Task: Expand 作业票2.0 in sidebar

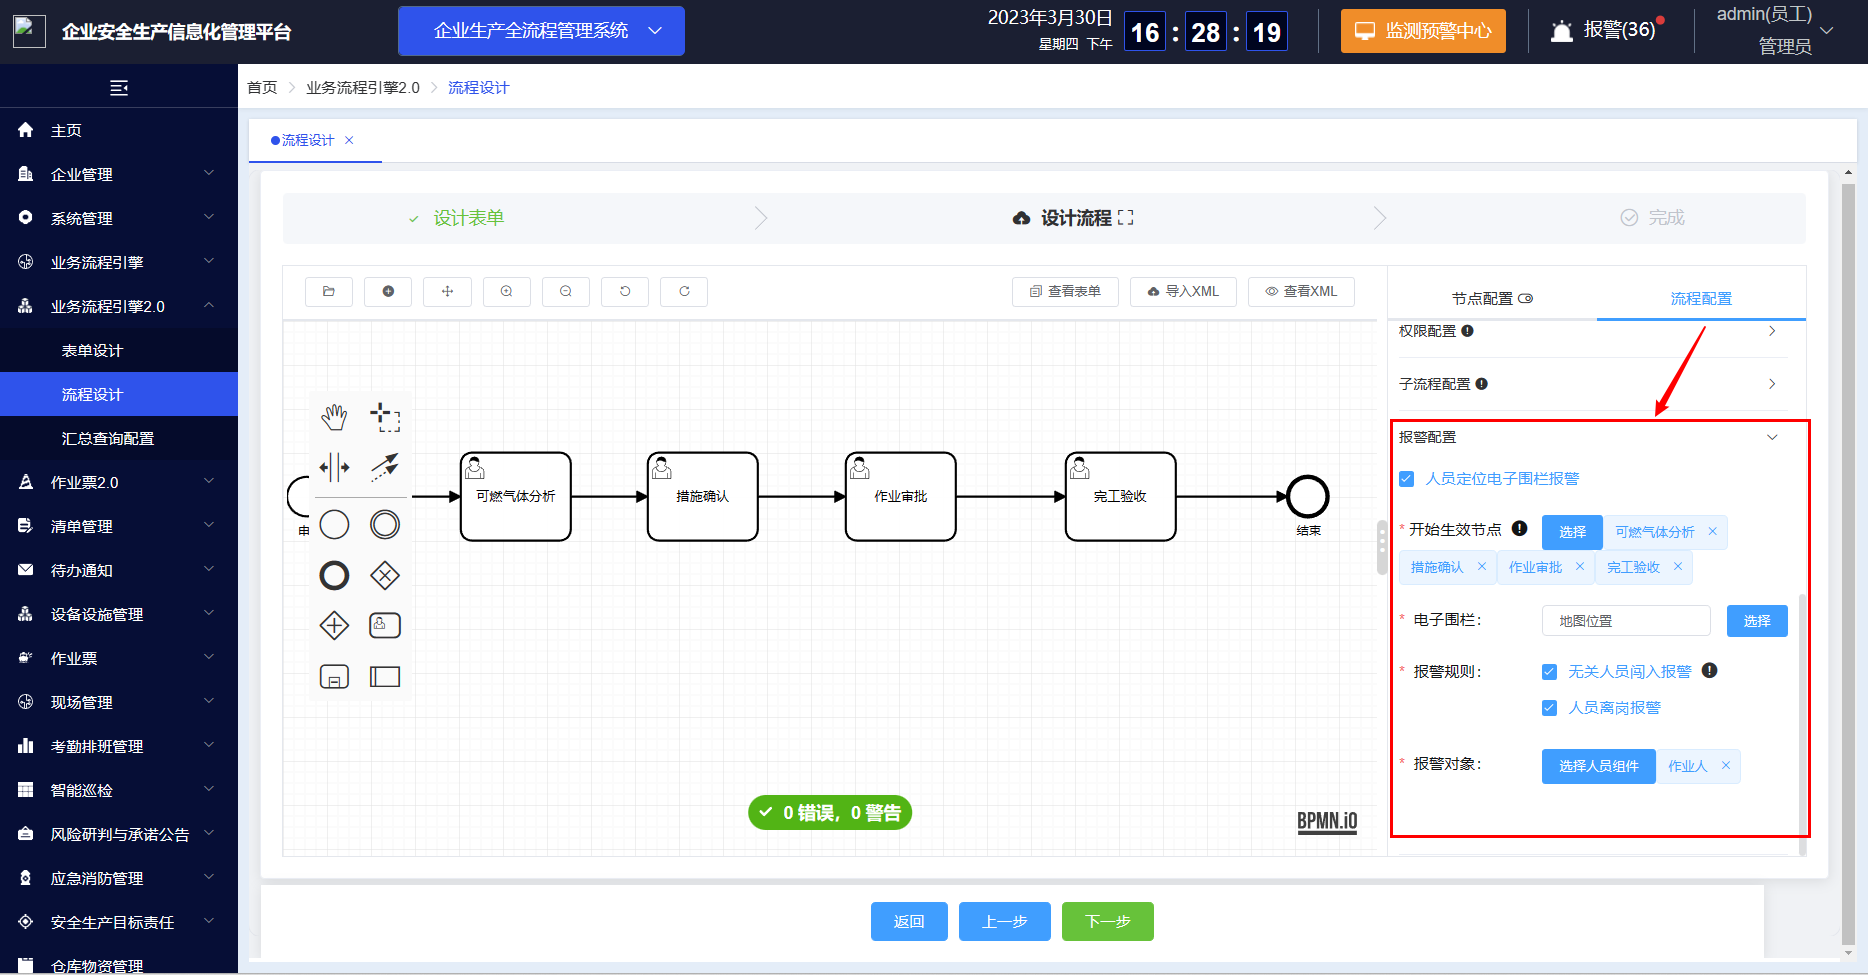Action: 119,482
